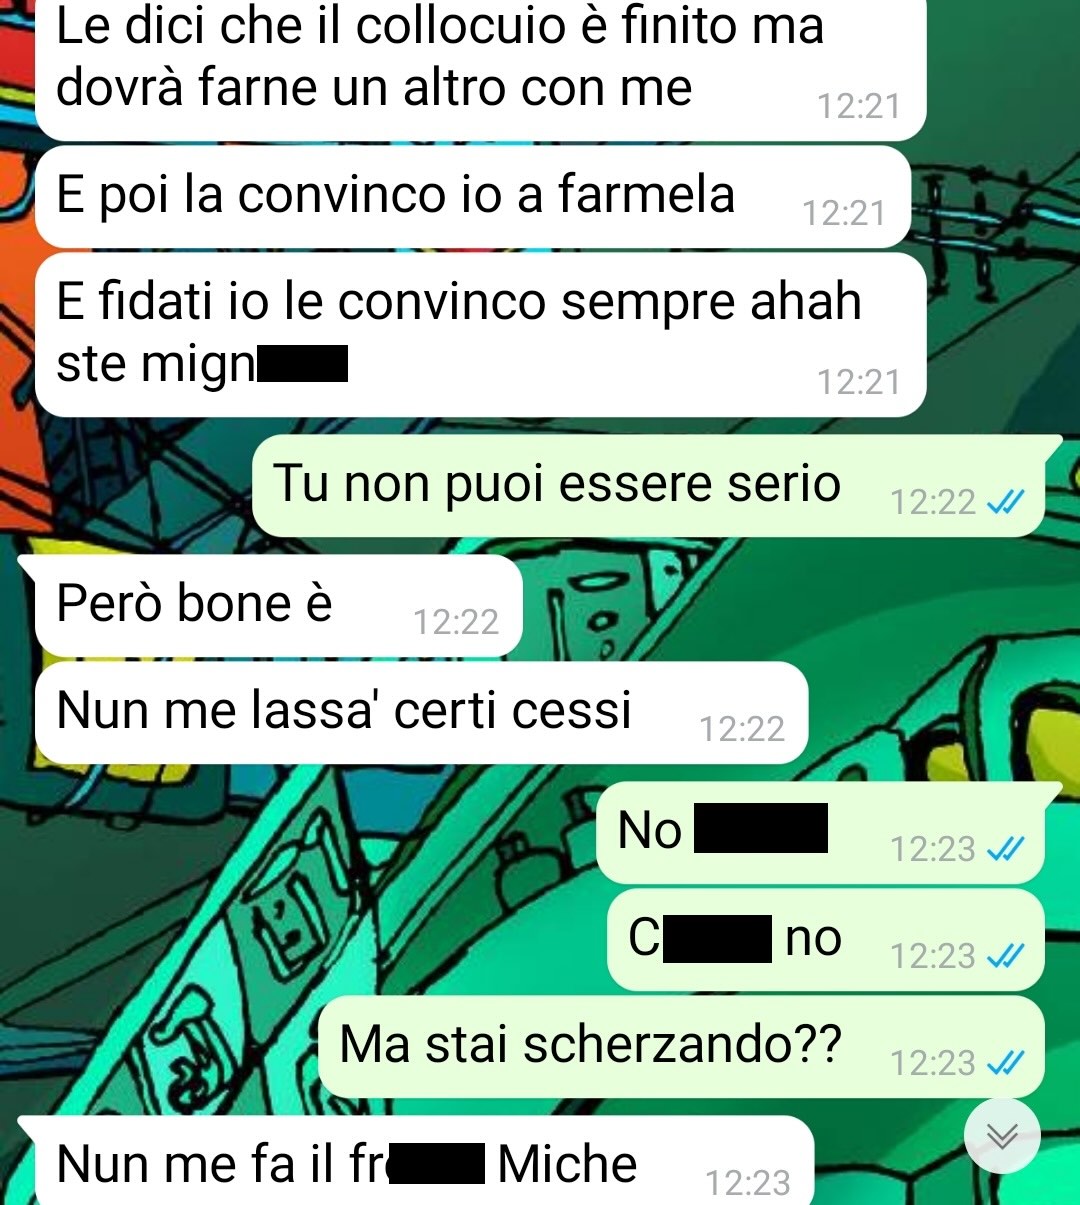Tap the word 'Miche' in the last message

[x=567, y=1164]
